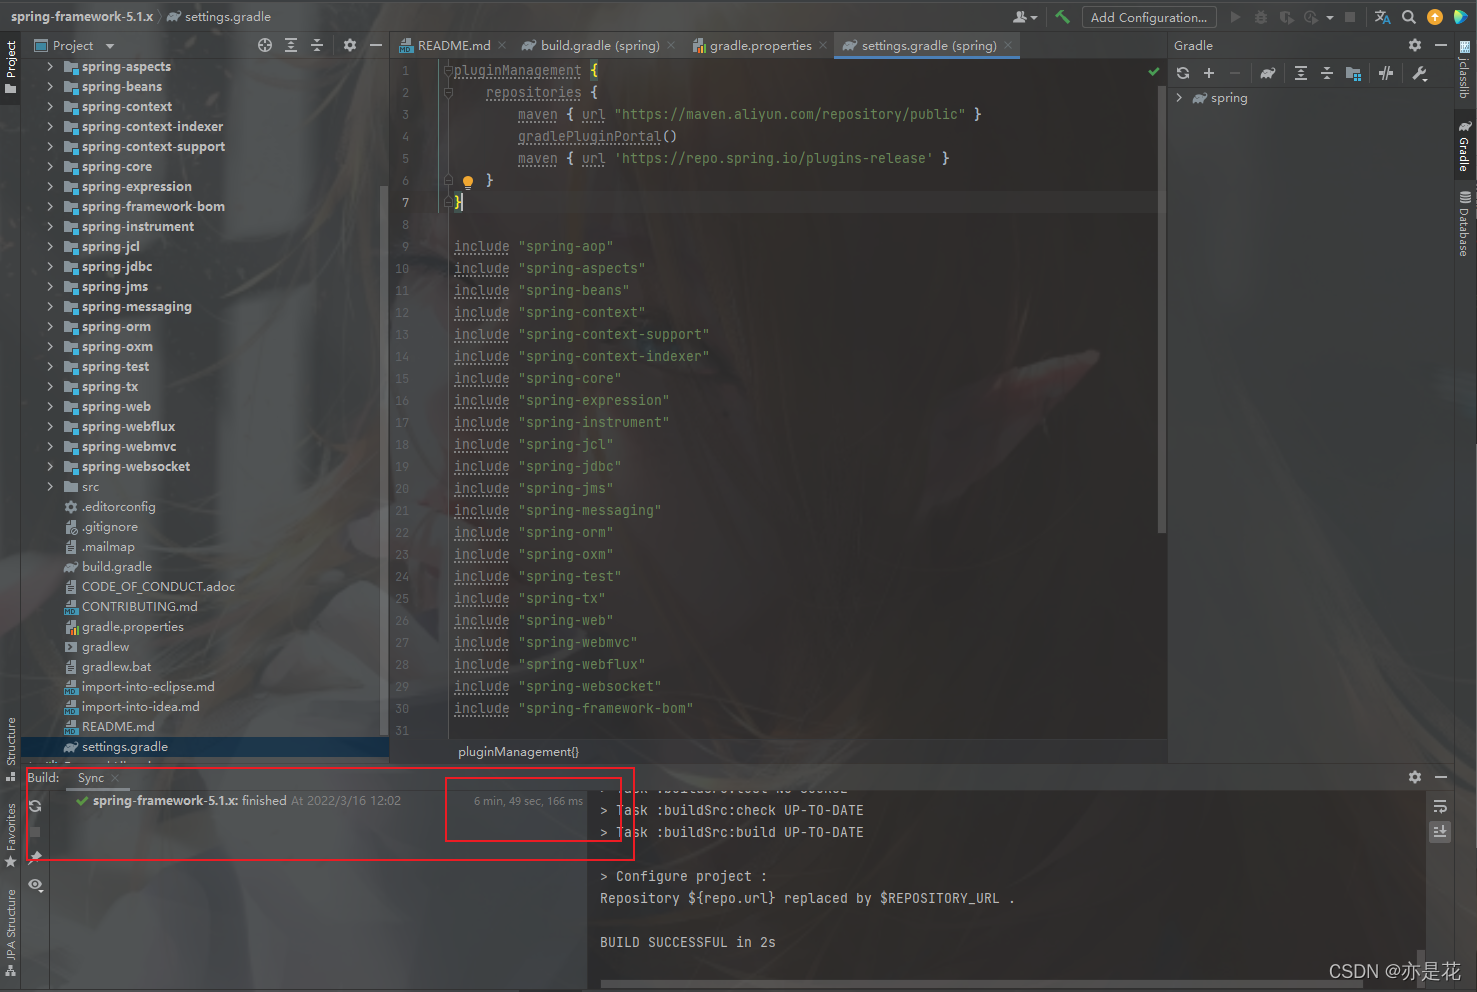Click the plus icon to link Gradle project

tap(1209, 73)
